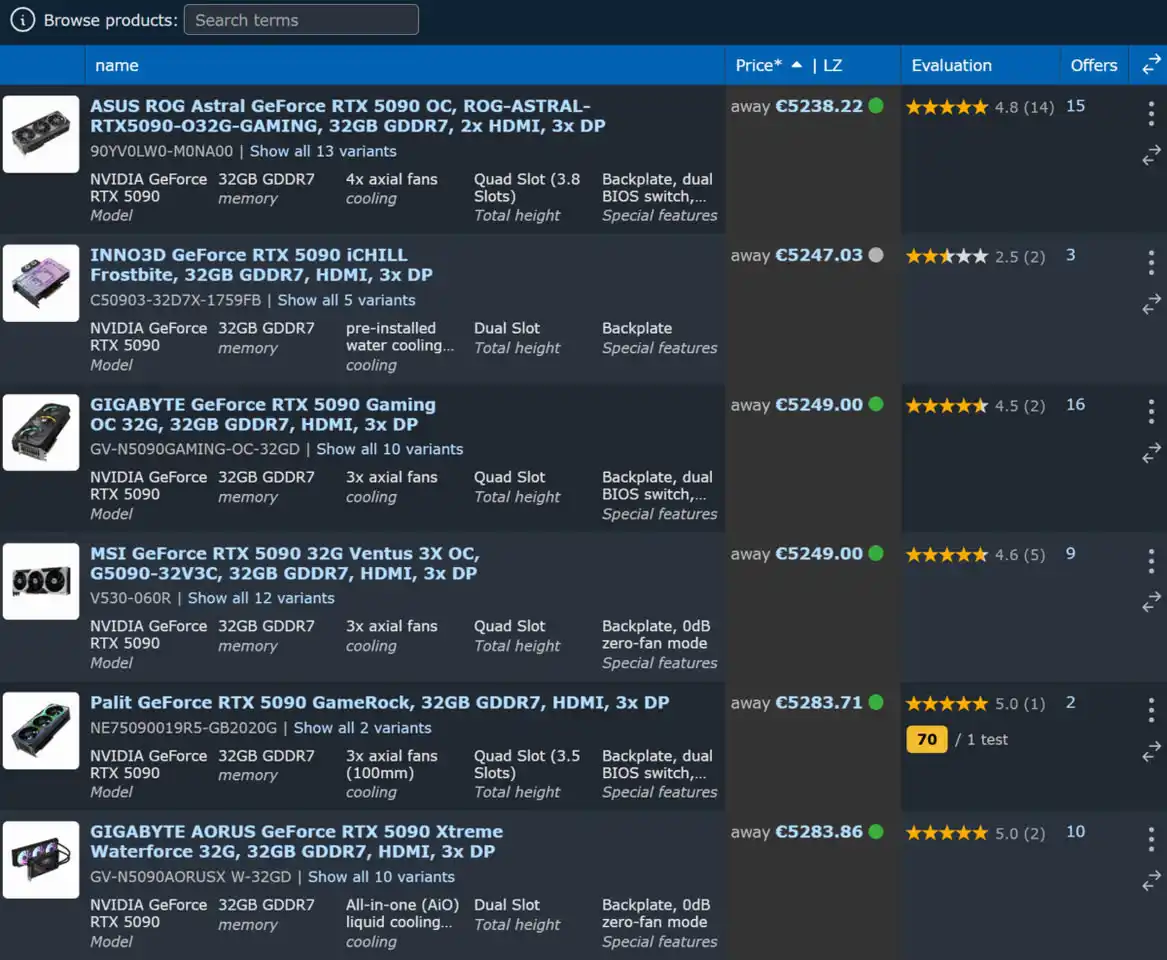Screen dimensions: 1167x960
Task: Open INNO3D GeForce RTX 5090 iCHILL Frostbite link
Action: click(x=261, y=265)
